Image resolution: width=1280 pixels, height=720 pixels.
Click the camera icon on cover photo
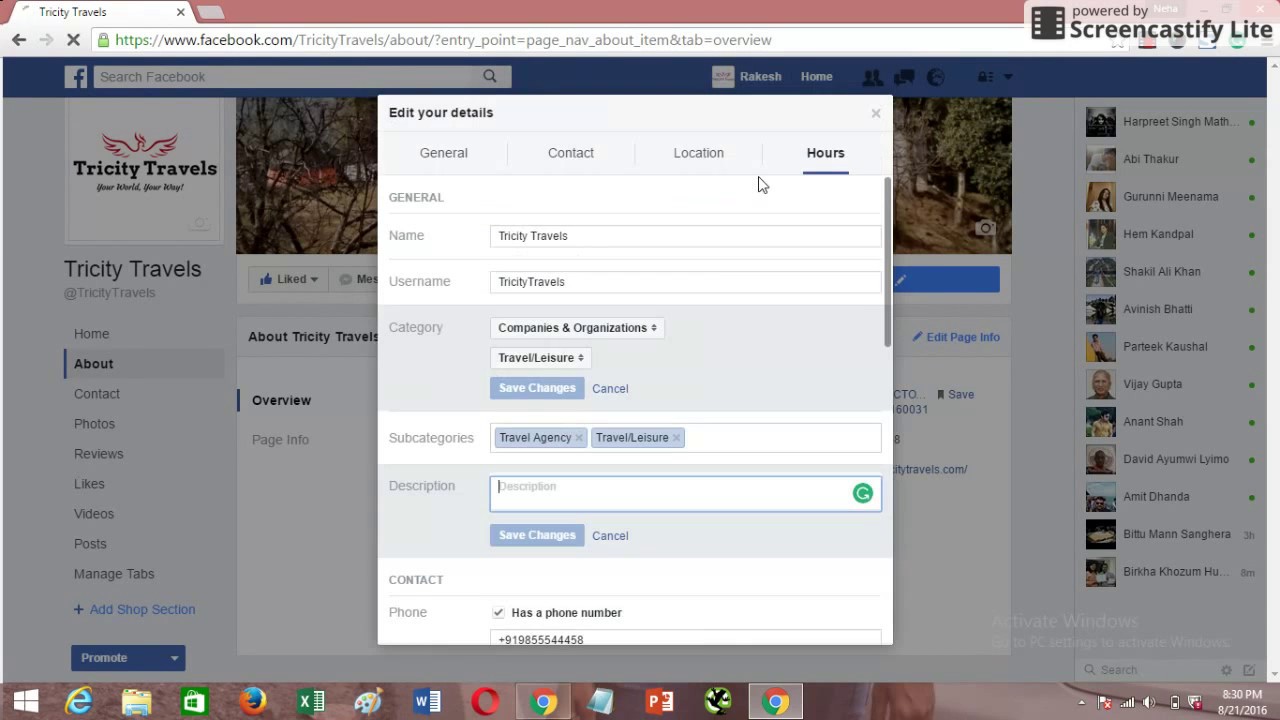click(985, 228)
